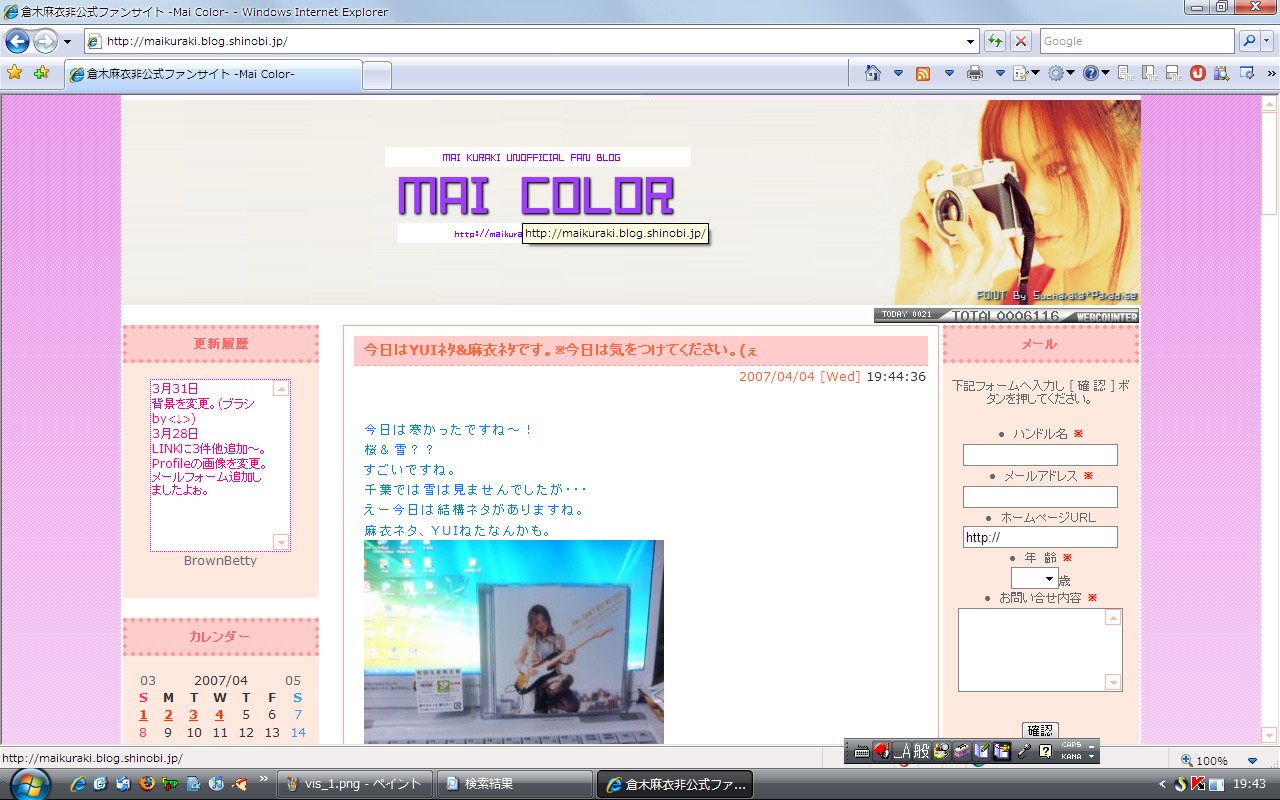This screenshot has width=1280, height=800.
Task: Click the zoom magnifier in the status bar
Action: (x=1188, y=760)
